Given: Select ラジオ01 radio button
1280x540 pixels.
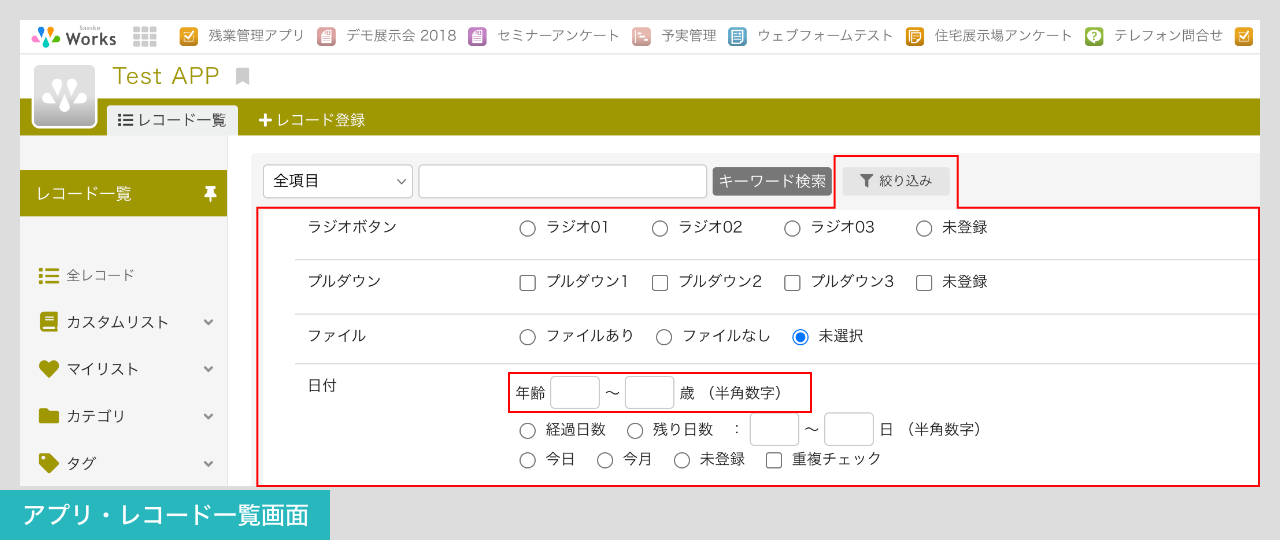Looking at the screenshot, I should (528, 228).
